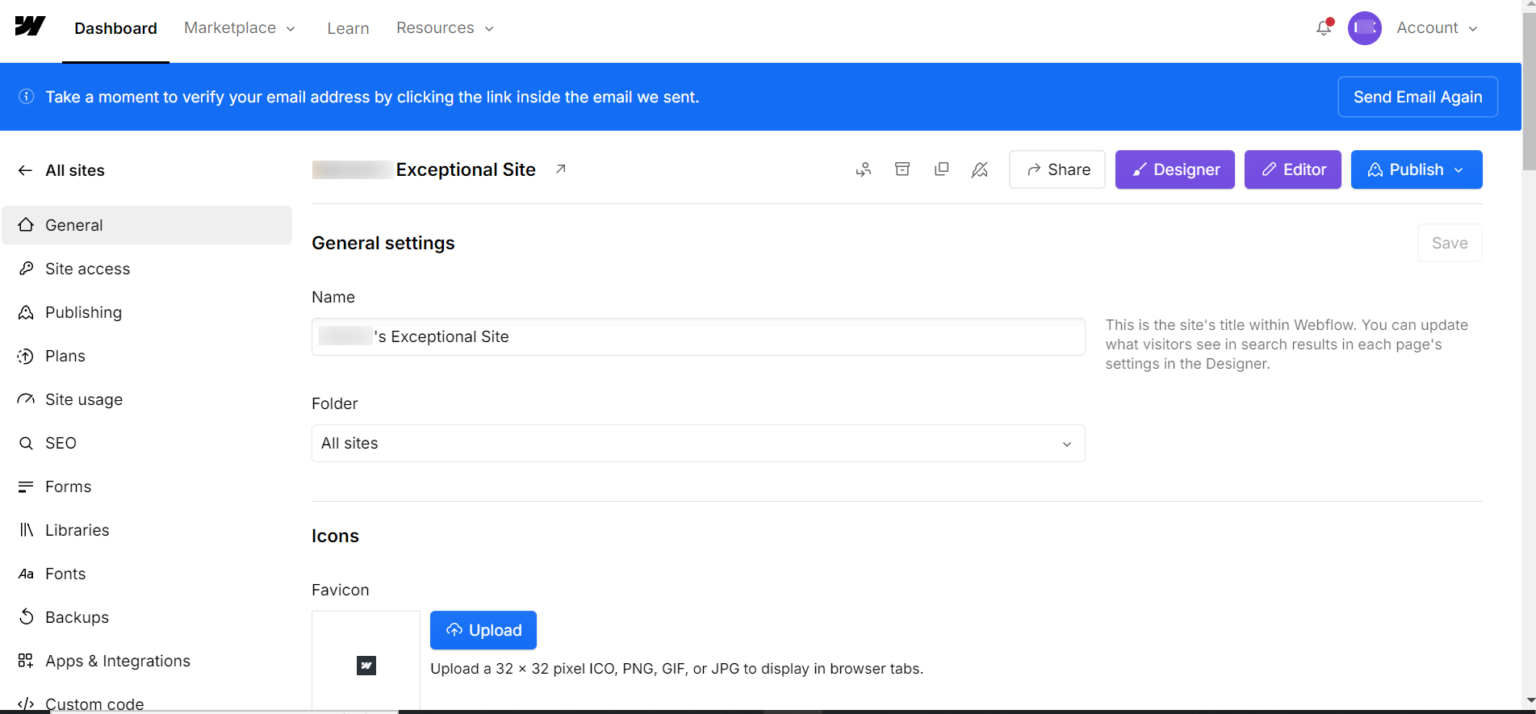Expand the Resources menu
The width and height of the screenshot is (1536, 714).
(x=445, y=28)
